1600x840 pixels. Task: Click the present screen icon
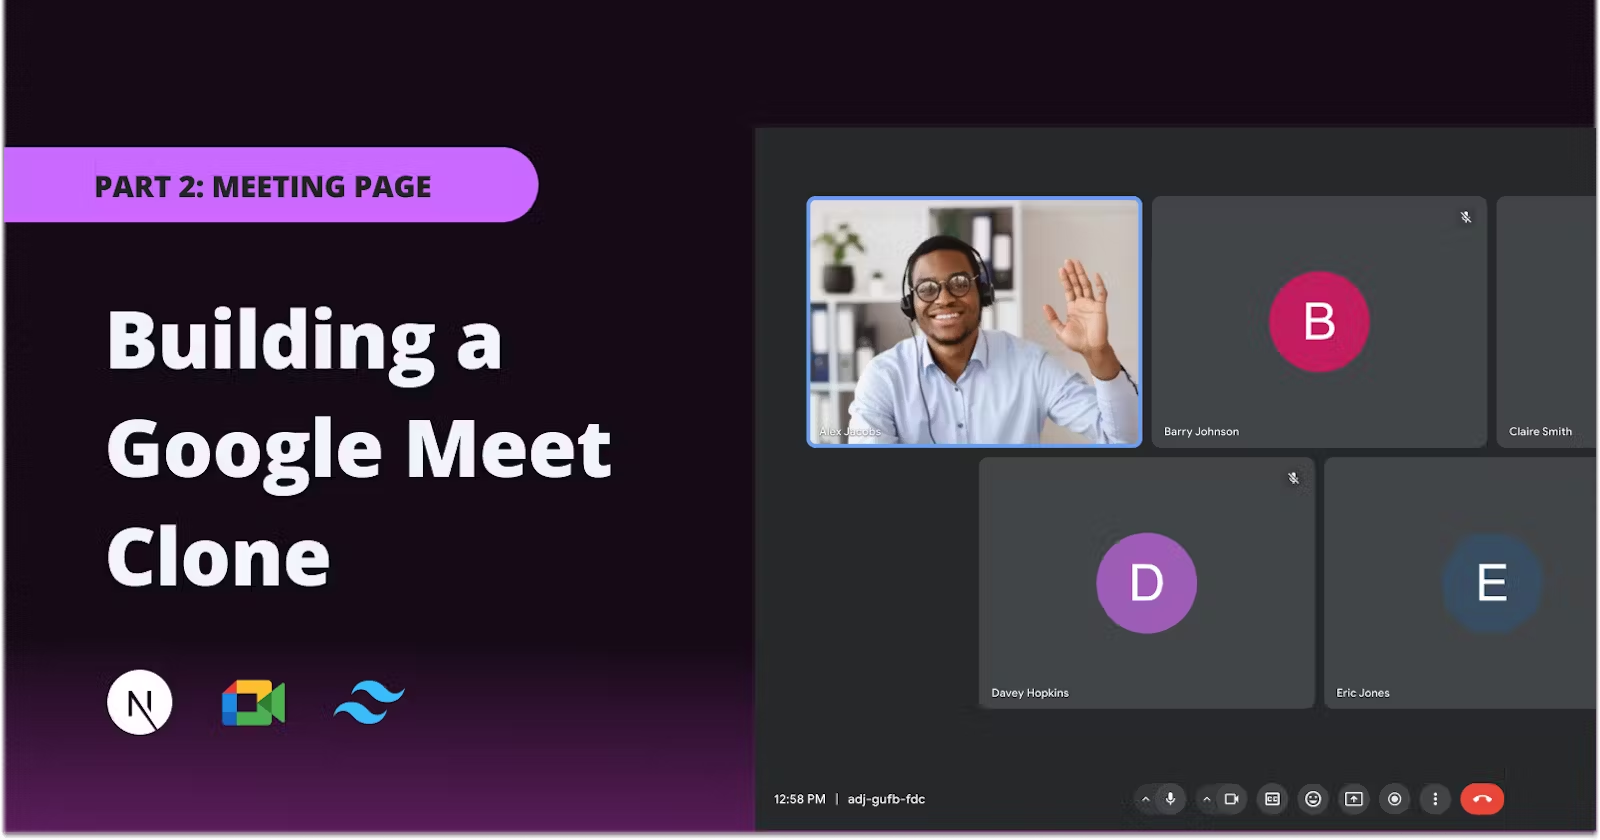[x=1354, y=799]
